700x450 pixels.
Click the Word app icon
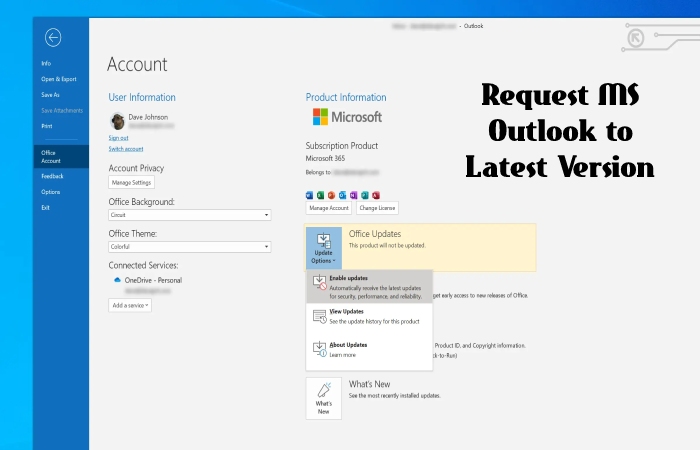(309, 195)
